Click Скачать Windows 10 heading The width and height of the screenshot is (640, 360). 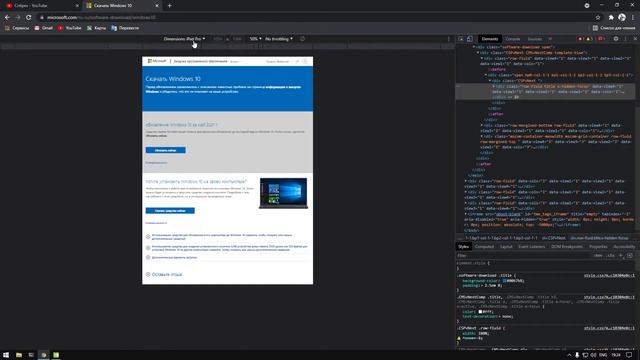point(173,79)
